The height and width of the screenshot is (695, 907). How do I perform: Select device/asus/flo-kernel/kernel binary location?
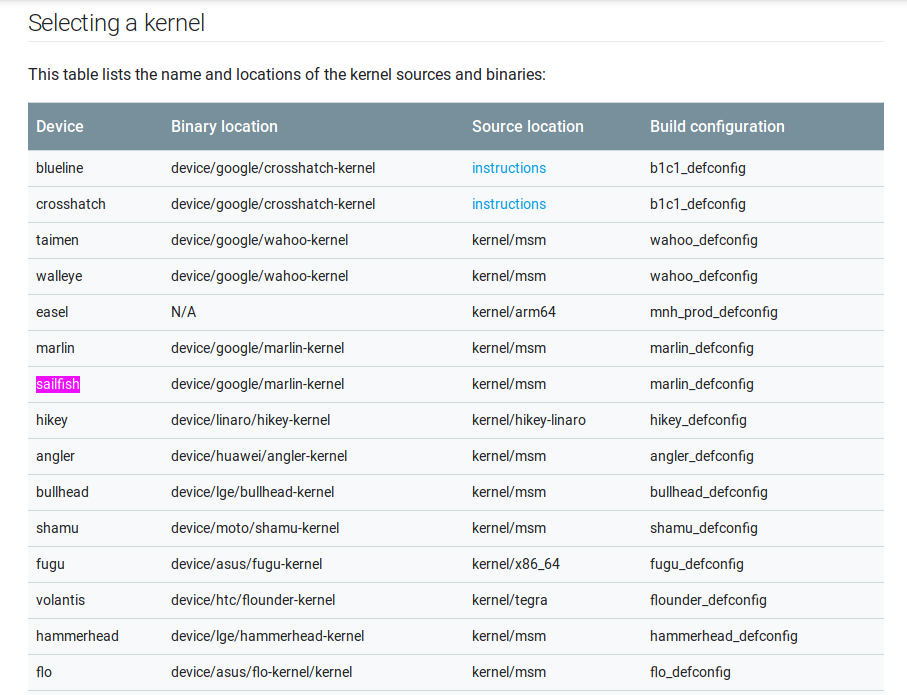click(x=261, y=672)
